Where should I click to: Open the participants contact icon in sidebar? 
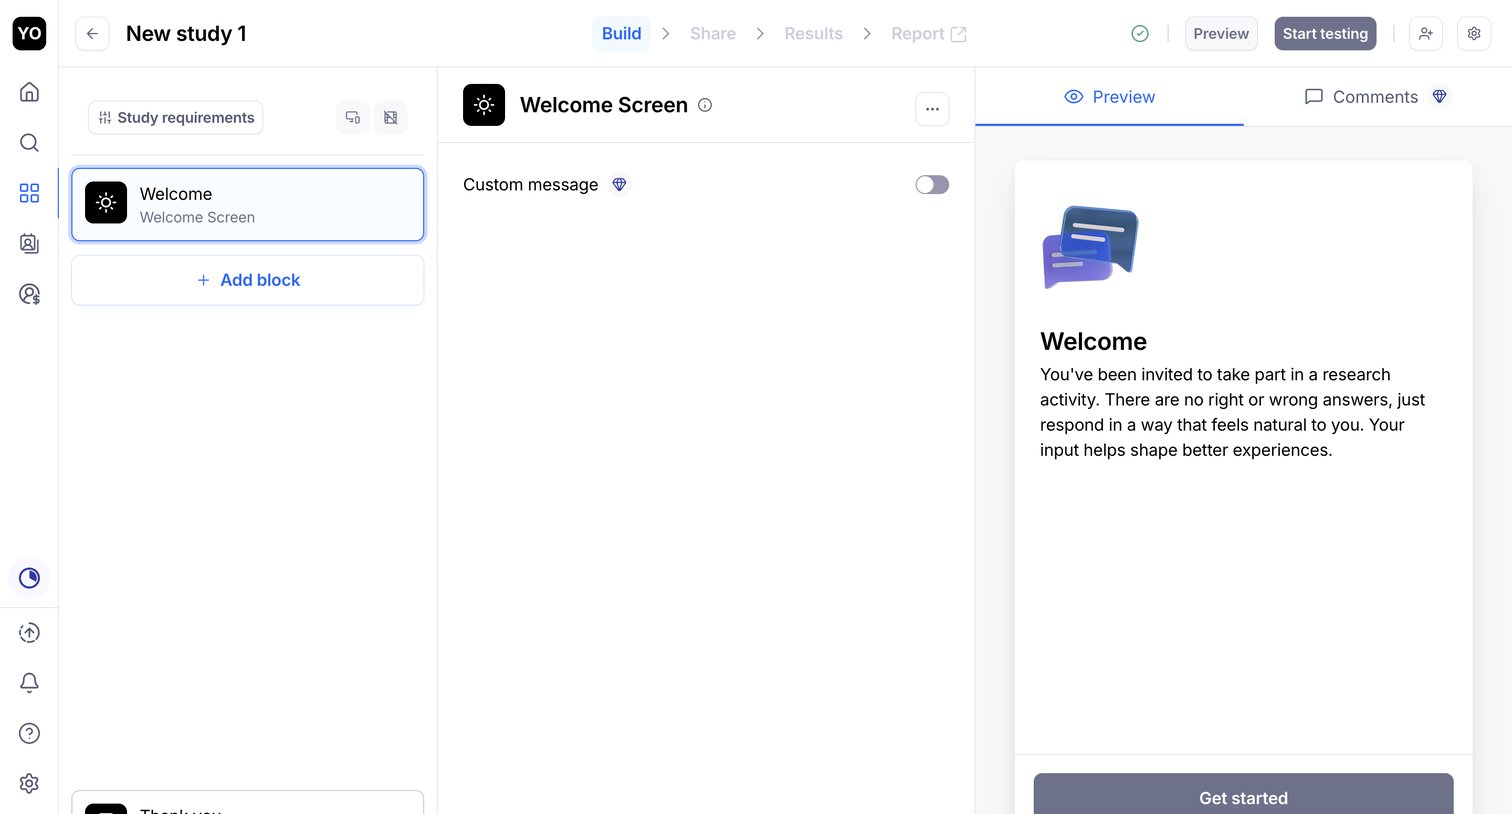click(29, 243)
